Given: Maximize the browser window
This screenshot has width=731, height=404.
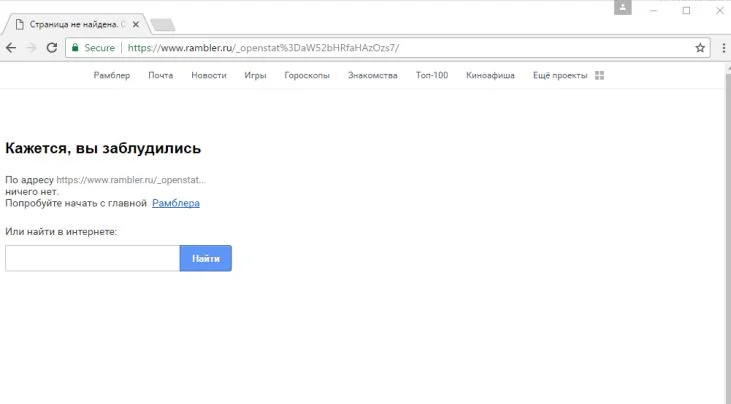Looking at the screenshot, I should tap(686, 10).
